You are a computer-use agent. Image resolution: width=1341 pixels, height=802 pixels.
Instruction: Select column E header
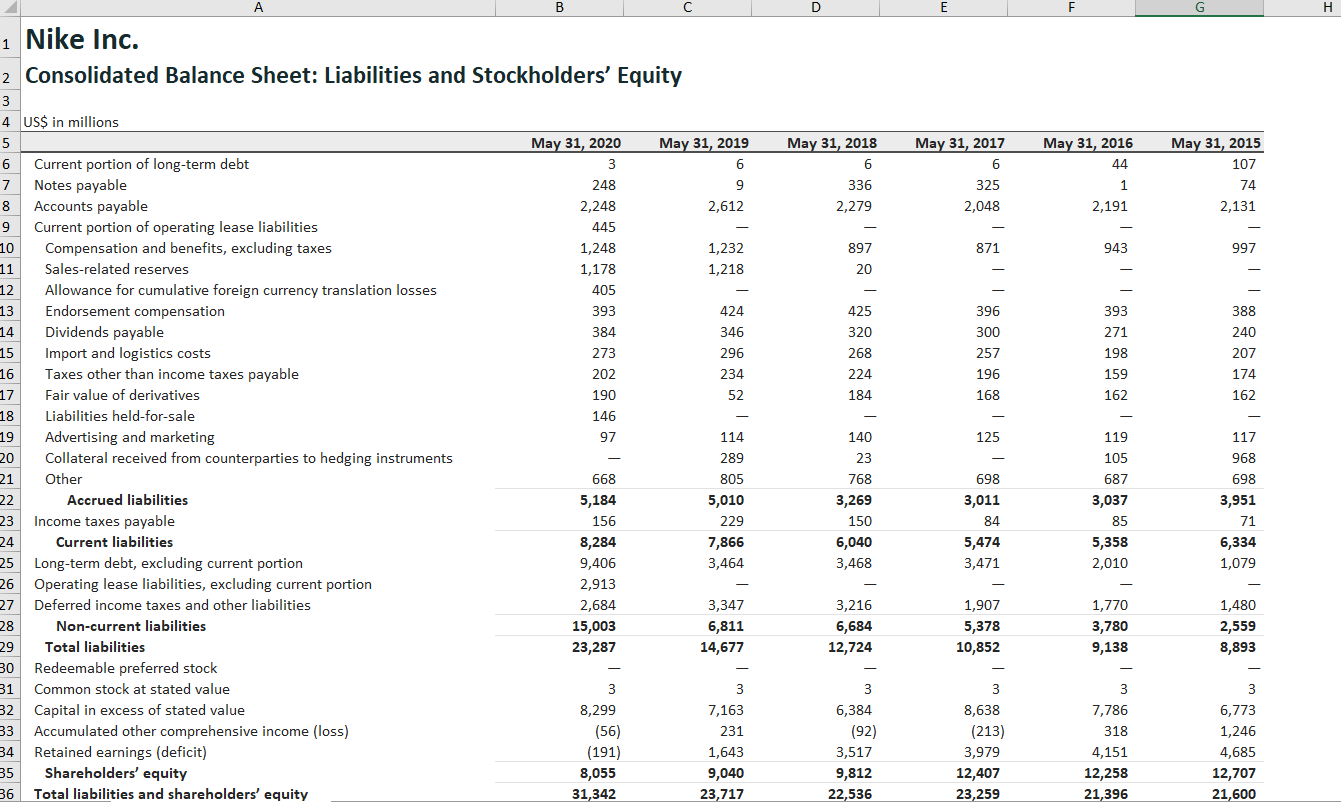pyautogui.click(x=943, y=8)
